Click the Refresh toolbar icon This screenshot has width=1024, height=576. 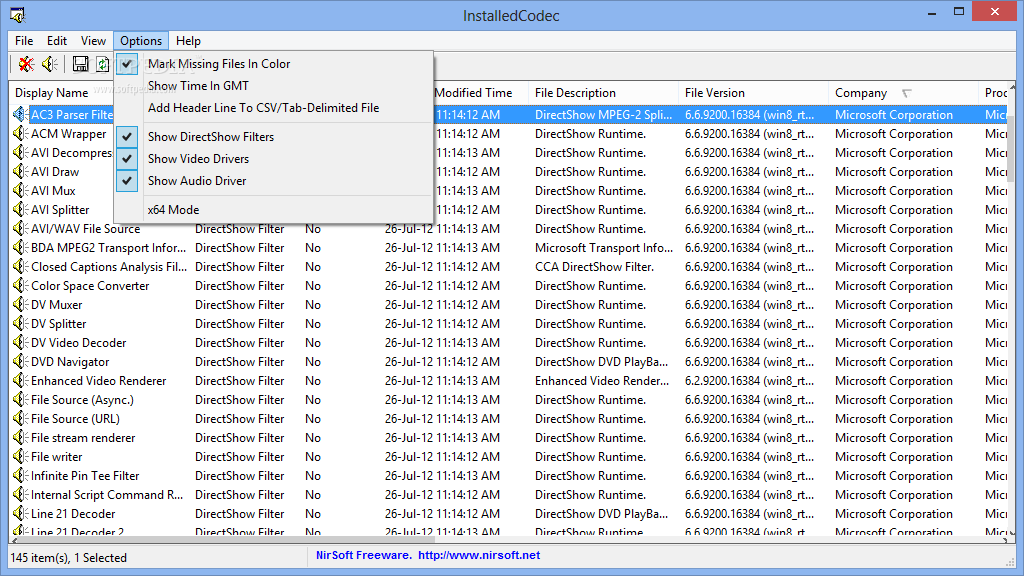click(x=103, y=63)
